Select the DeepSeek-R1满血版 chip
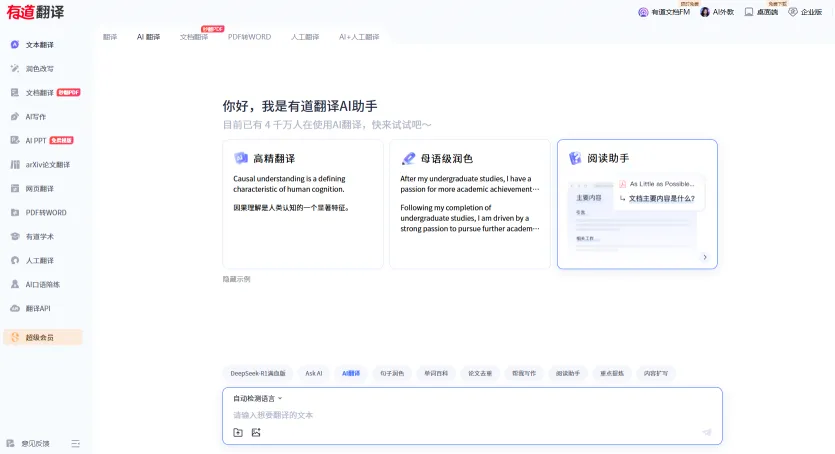 click(x=258, y=373)
